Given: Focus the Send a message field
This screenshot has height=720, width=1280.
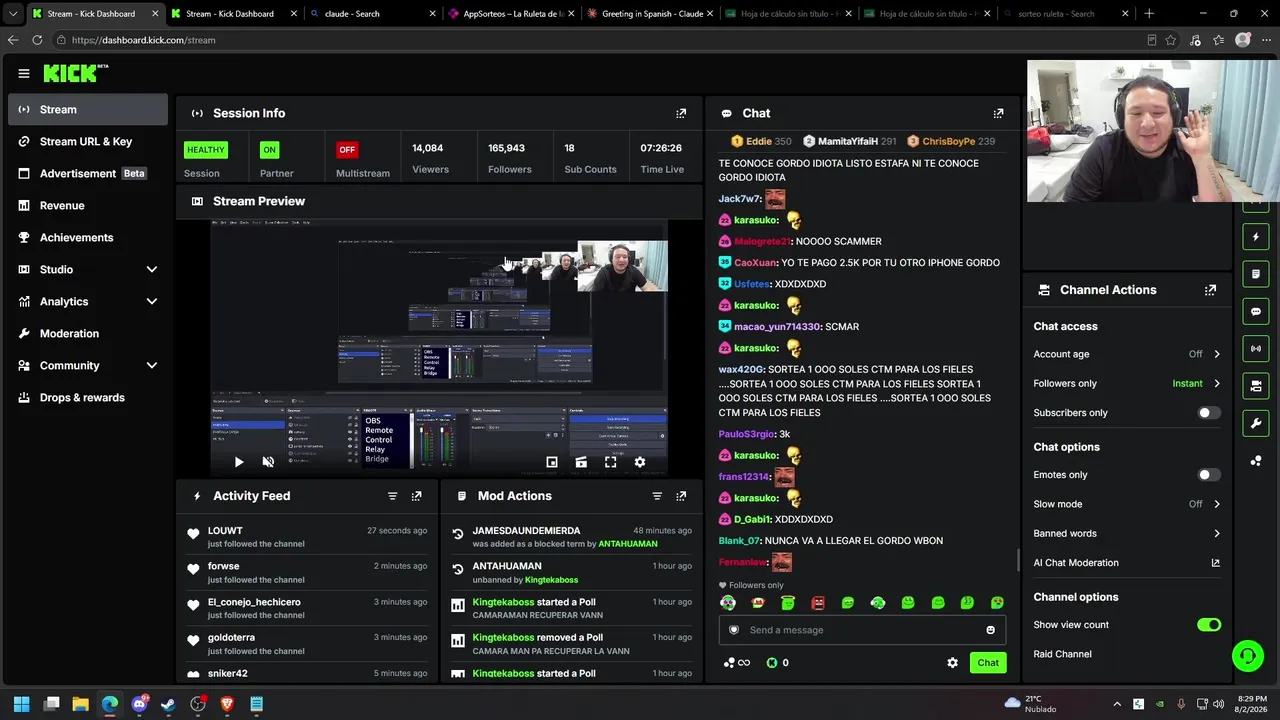Looking at the screenshot, I should click(861, 630).
